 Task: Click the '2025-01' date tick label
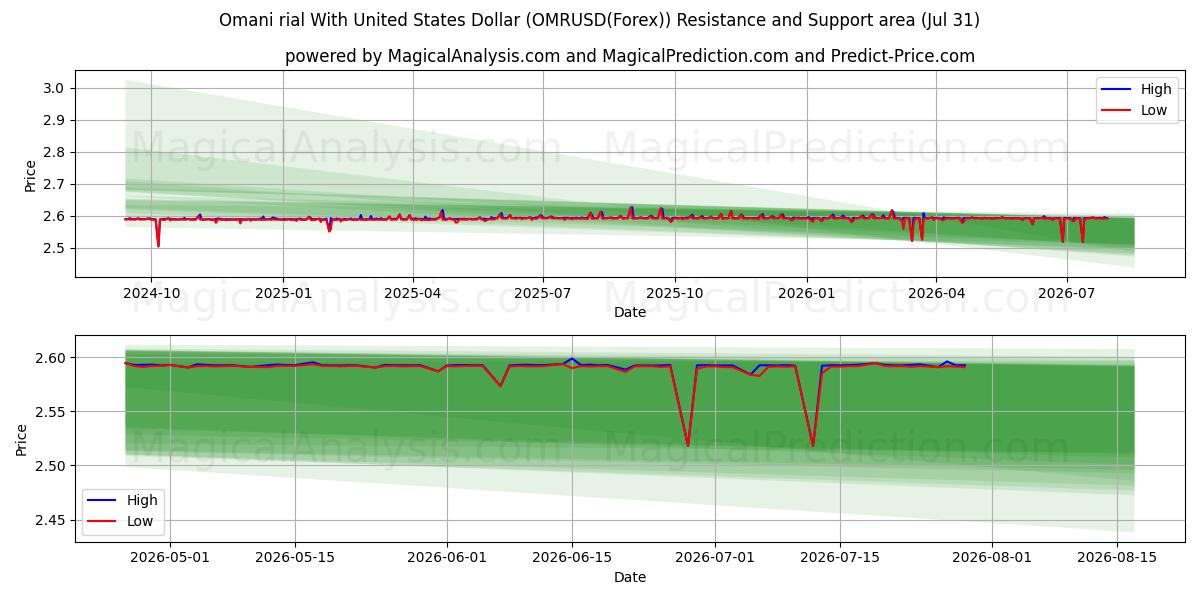[283, 294]
